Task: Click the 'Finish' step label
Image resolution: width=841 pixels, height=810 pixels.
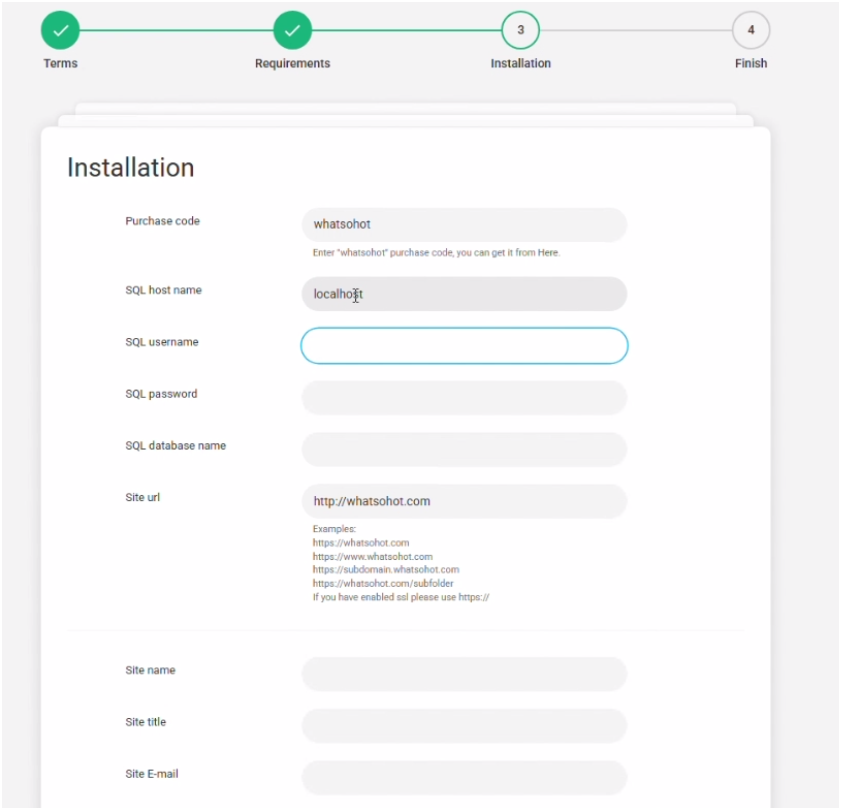Action: (750, 63)
